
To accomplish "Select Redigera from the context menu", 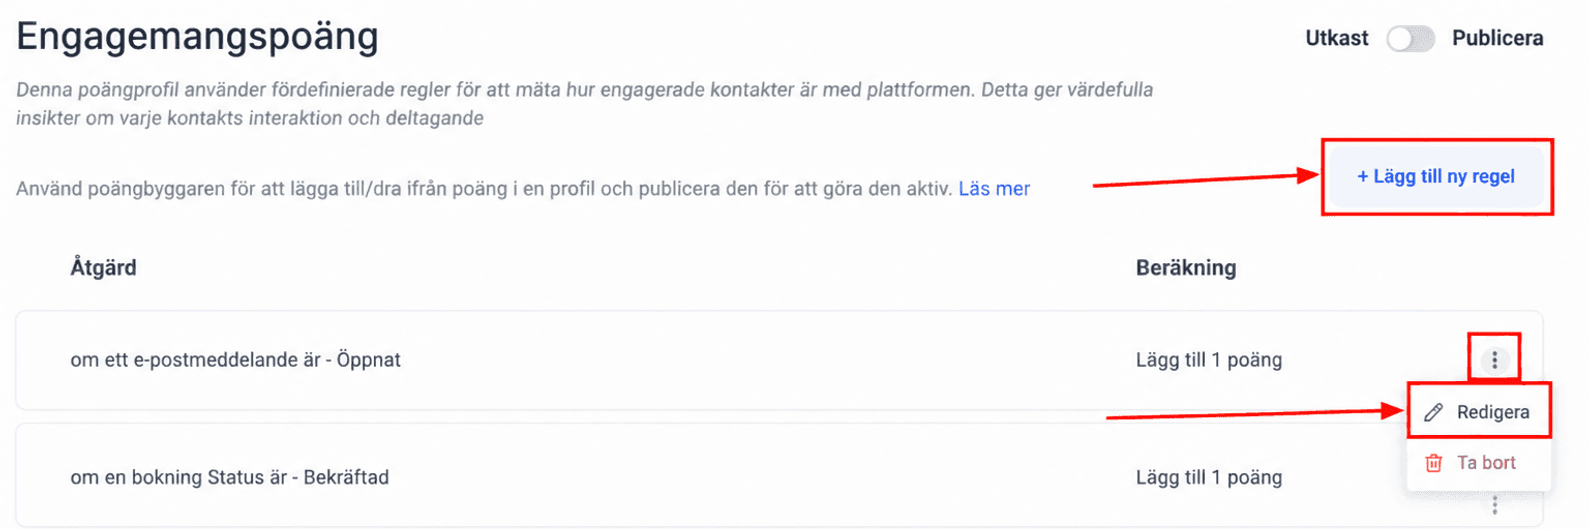I will click(1479, 412).
